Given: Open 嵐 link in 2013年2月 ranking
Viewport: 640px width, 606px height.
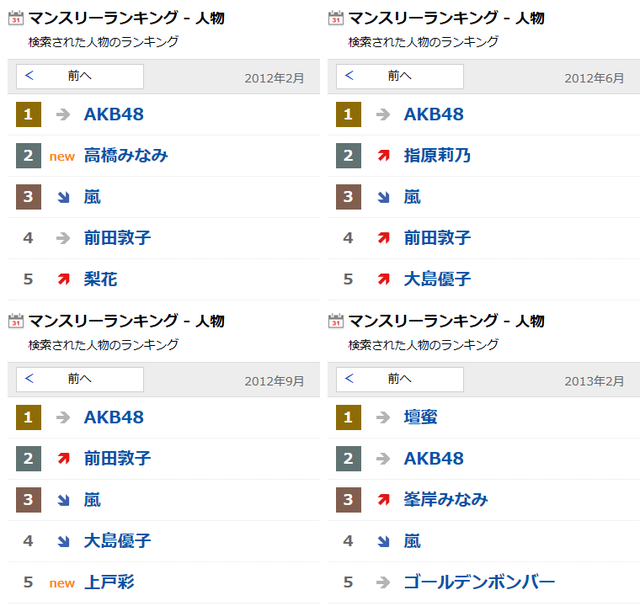Looking at the screenshot, I should point(412,541).
